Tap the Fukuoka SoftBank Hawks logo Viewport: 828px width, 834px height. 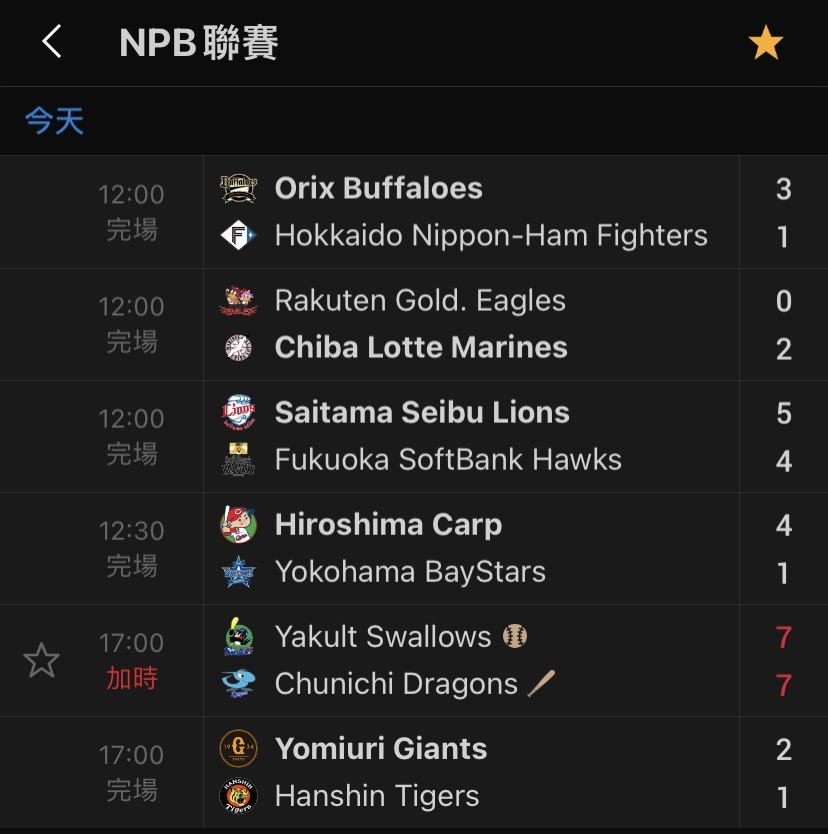coord(238,459)
